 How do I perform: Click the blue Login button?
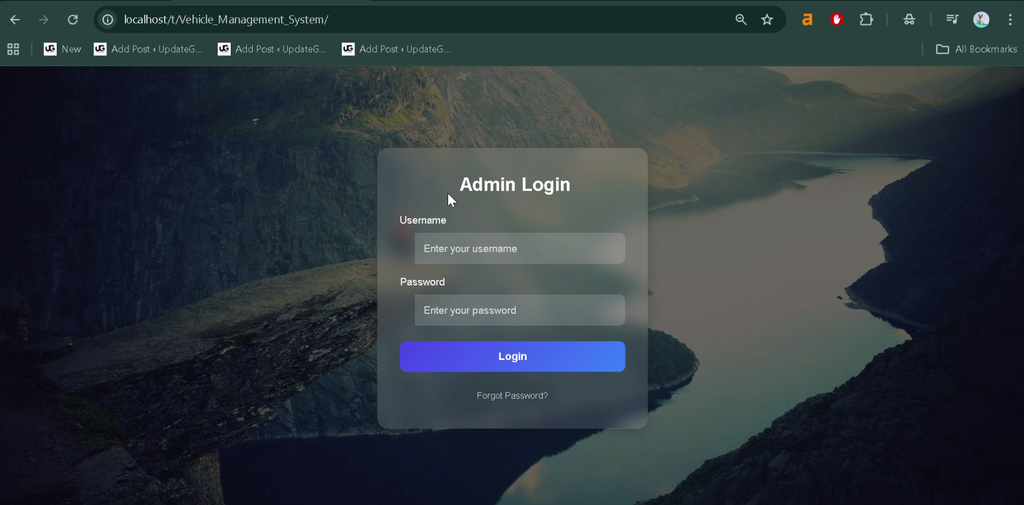tap(513, 356)
